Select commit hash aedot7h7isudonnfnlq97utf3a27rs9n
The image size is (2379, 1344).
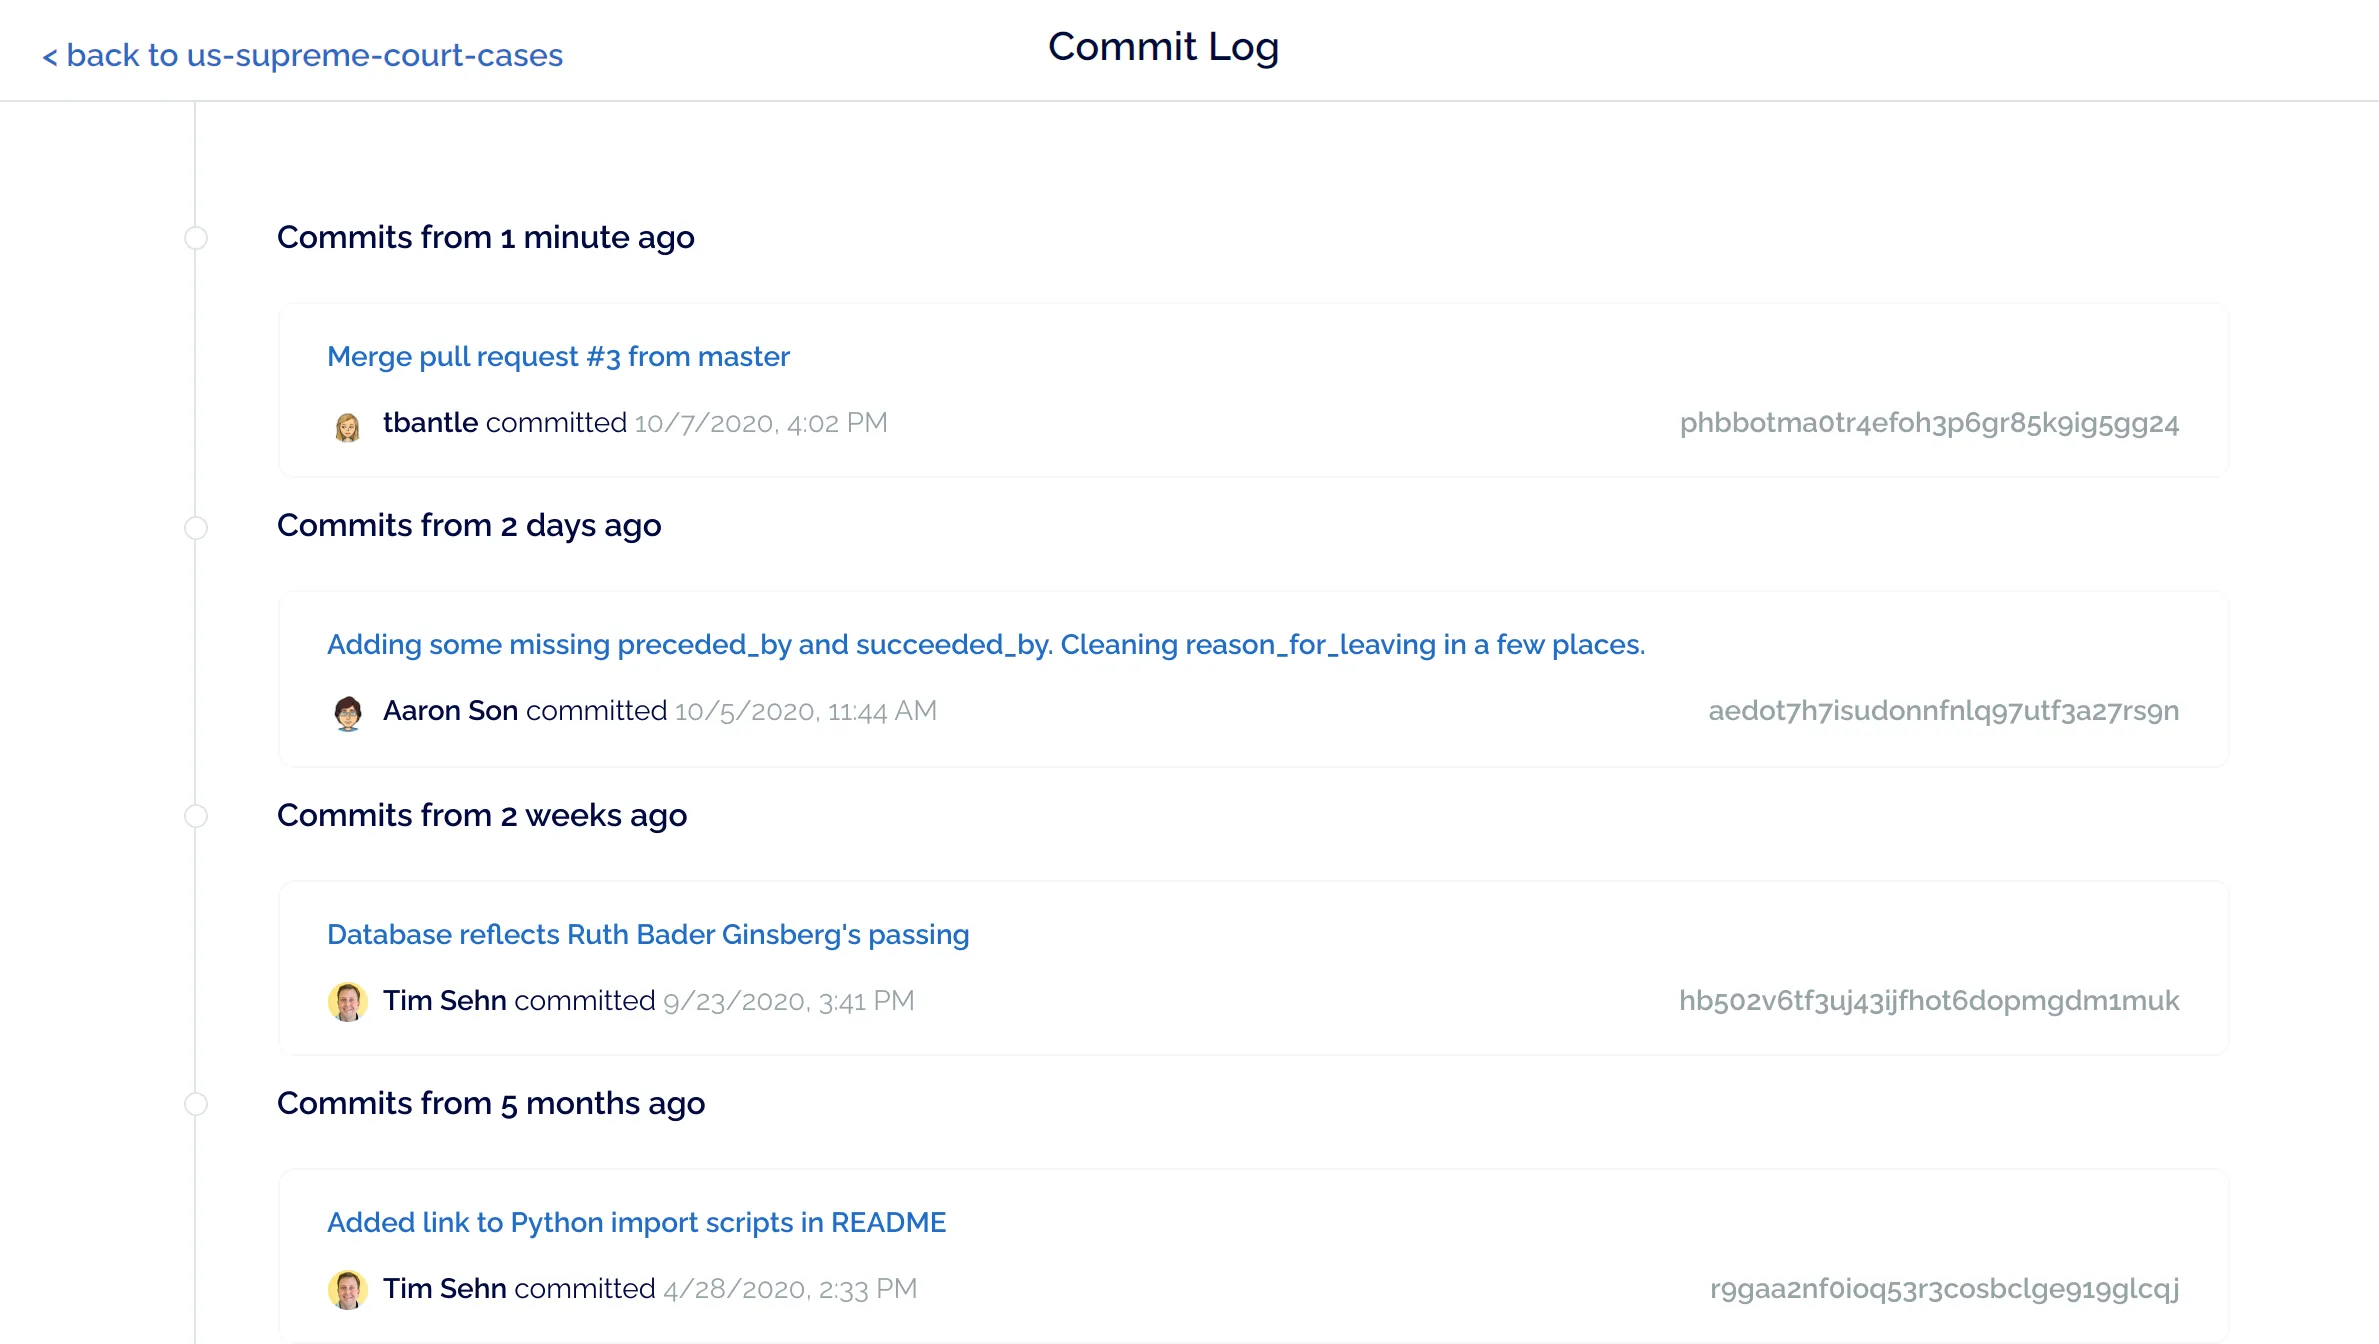point(1944,711)
